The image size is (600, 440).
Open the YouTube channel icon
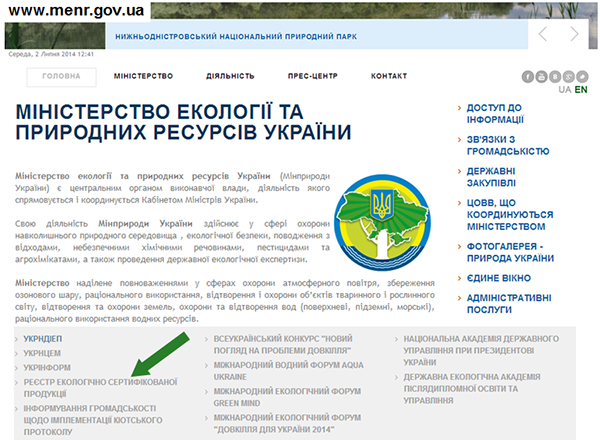click(541, 76)
